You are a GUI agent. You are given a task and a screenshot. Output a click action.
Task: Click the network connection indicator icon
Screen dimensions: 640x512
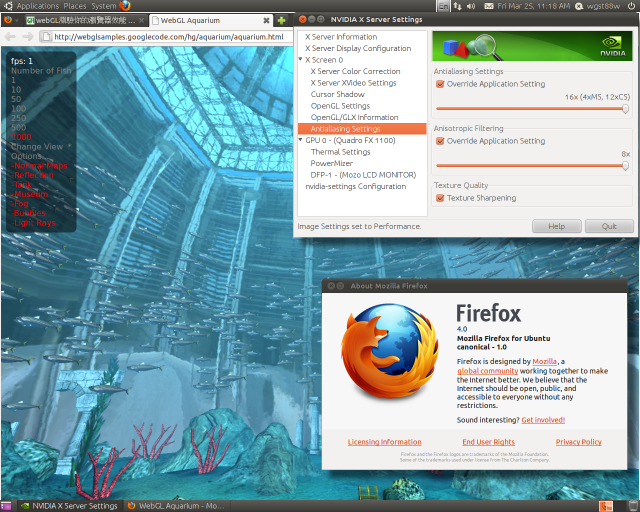click(458, 6)
